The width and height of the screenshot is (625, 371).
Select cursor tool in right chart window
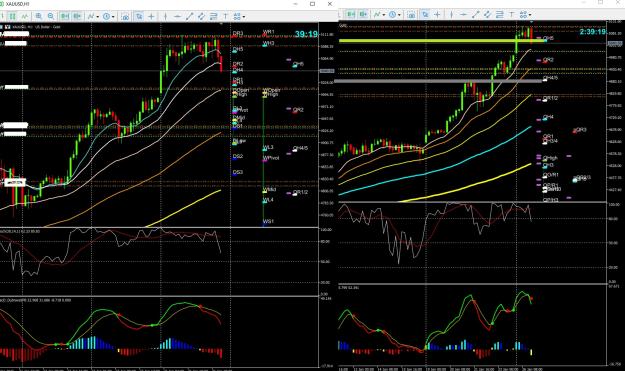425,15
